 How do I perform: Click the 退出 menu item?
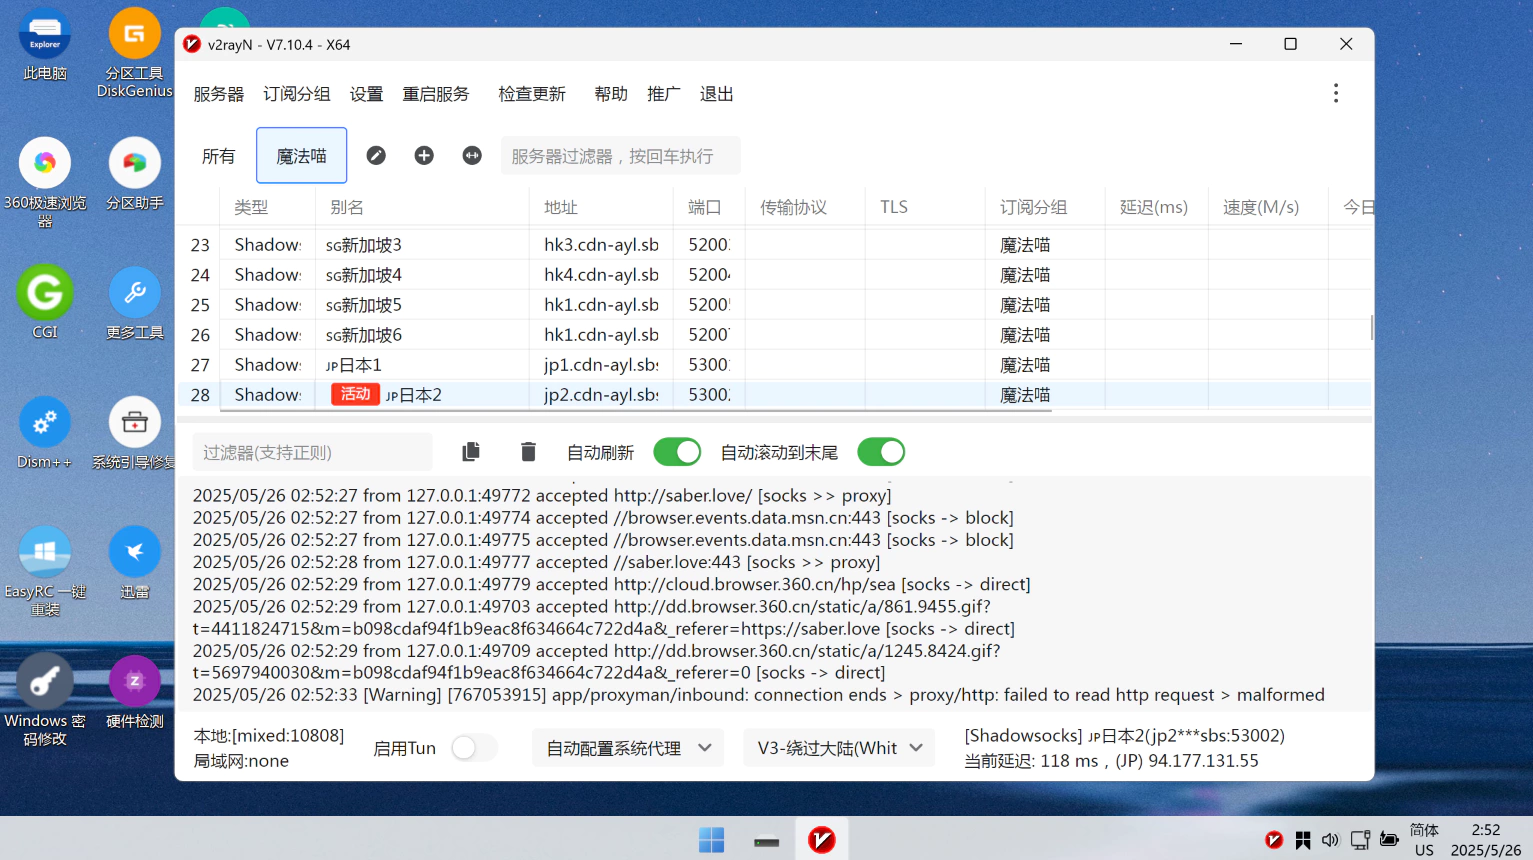(717, 94)
